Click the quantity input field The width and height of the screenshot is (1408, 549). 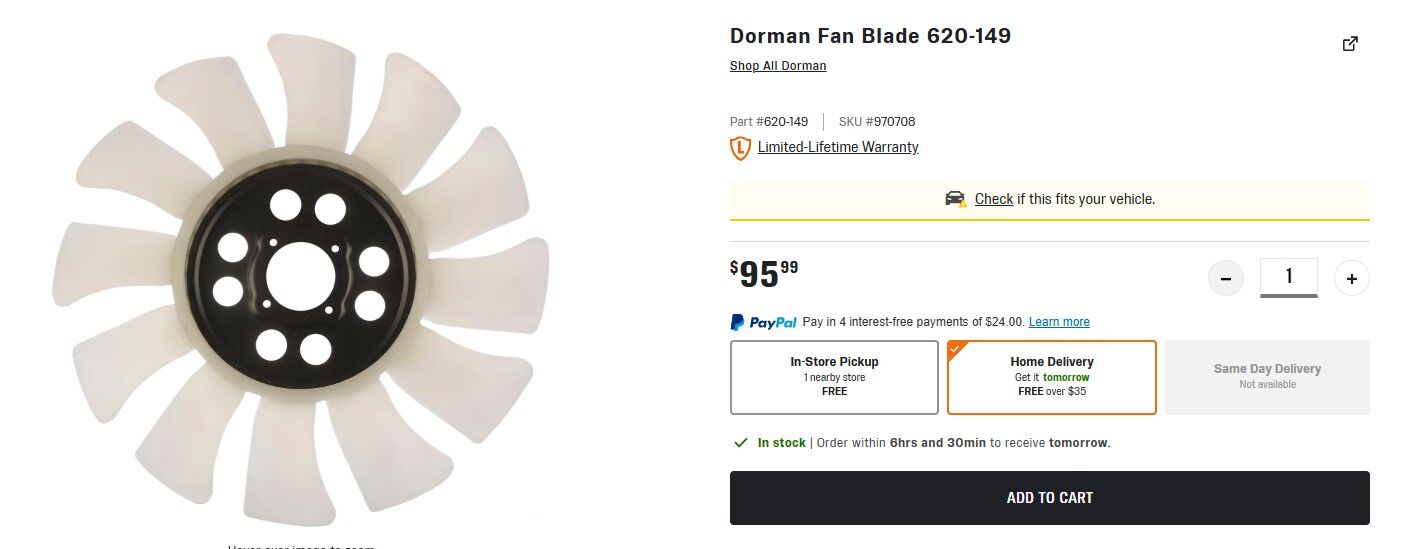[1288, 276]
